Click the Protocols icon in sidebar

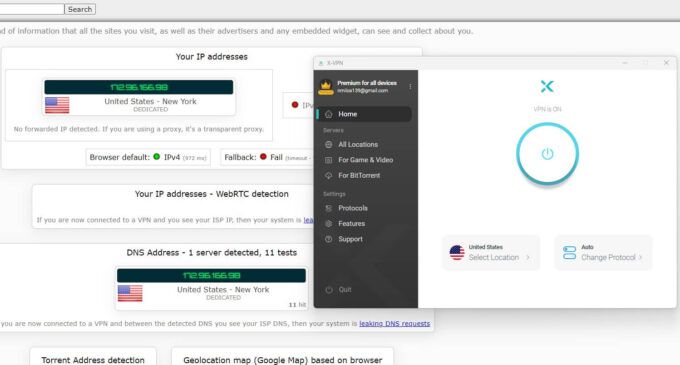tap(329, 208)
